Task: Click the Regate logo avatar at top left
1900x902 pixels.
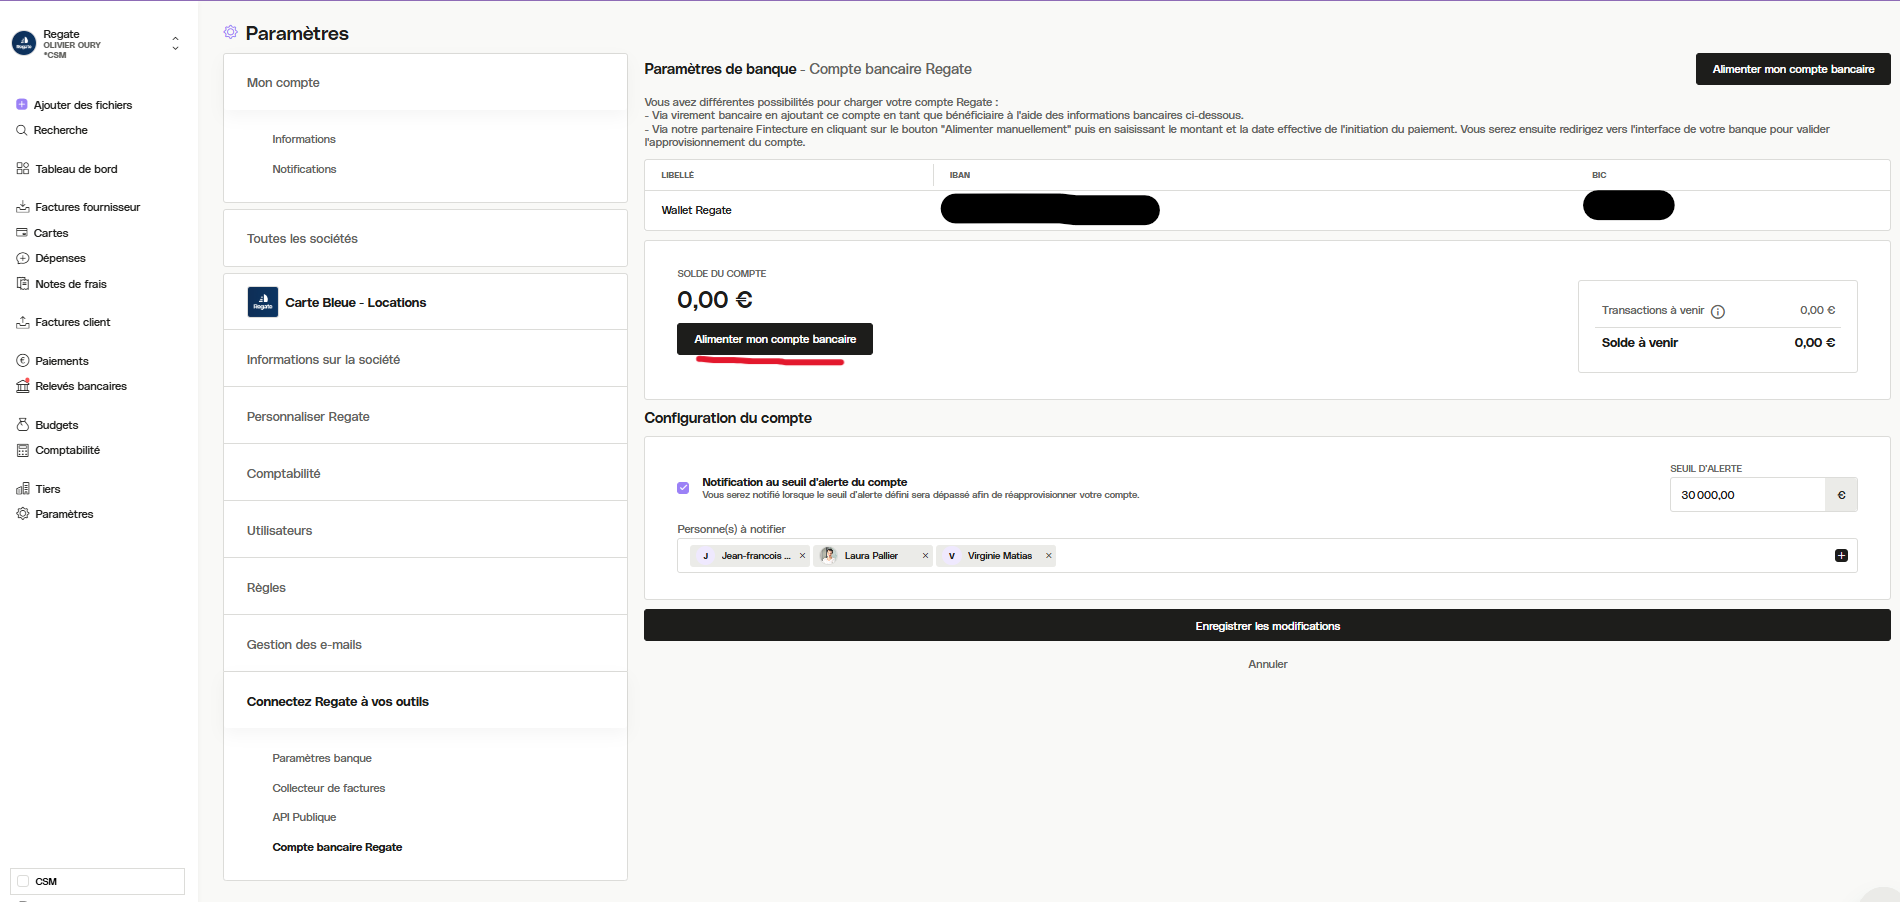Action: pos(24,43)
